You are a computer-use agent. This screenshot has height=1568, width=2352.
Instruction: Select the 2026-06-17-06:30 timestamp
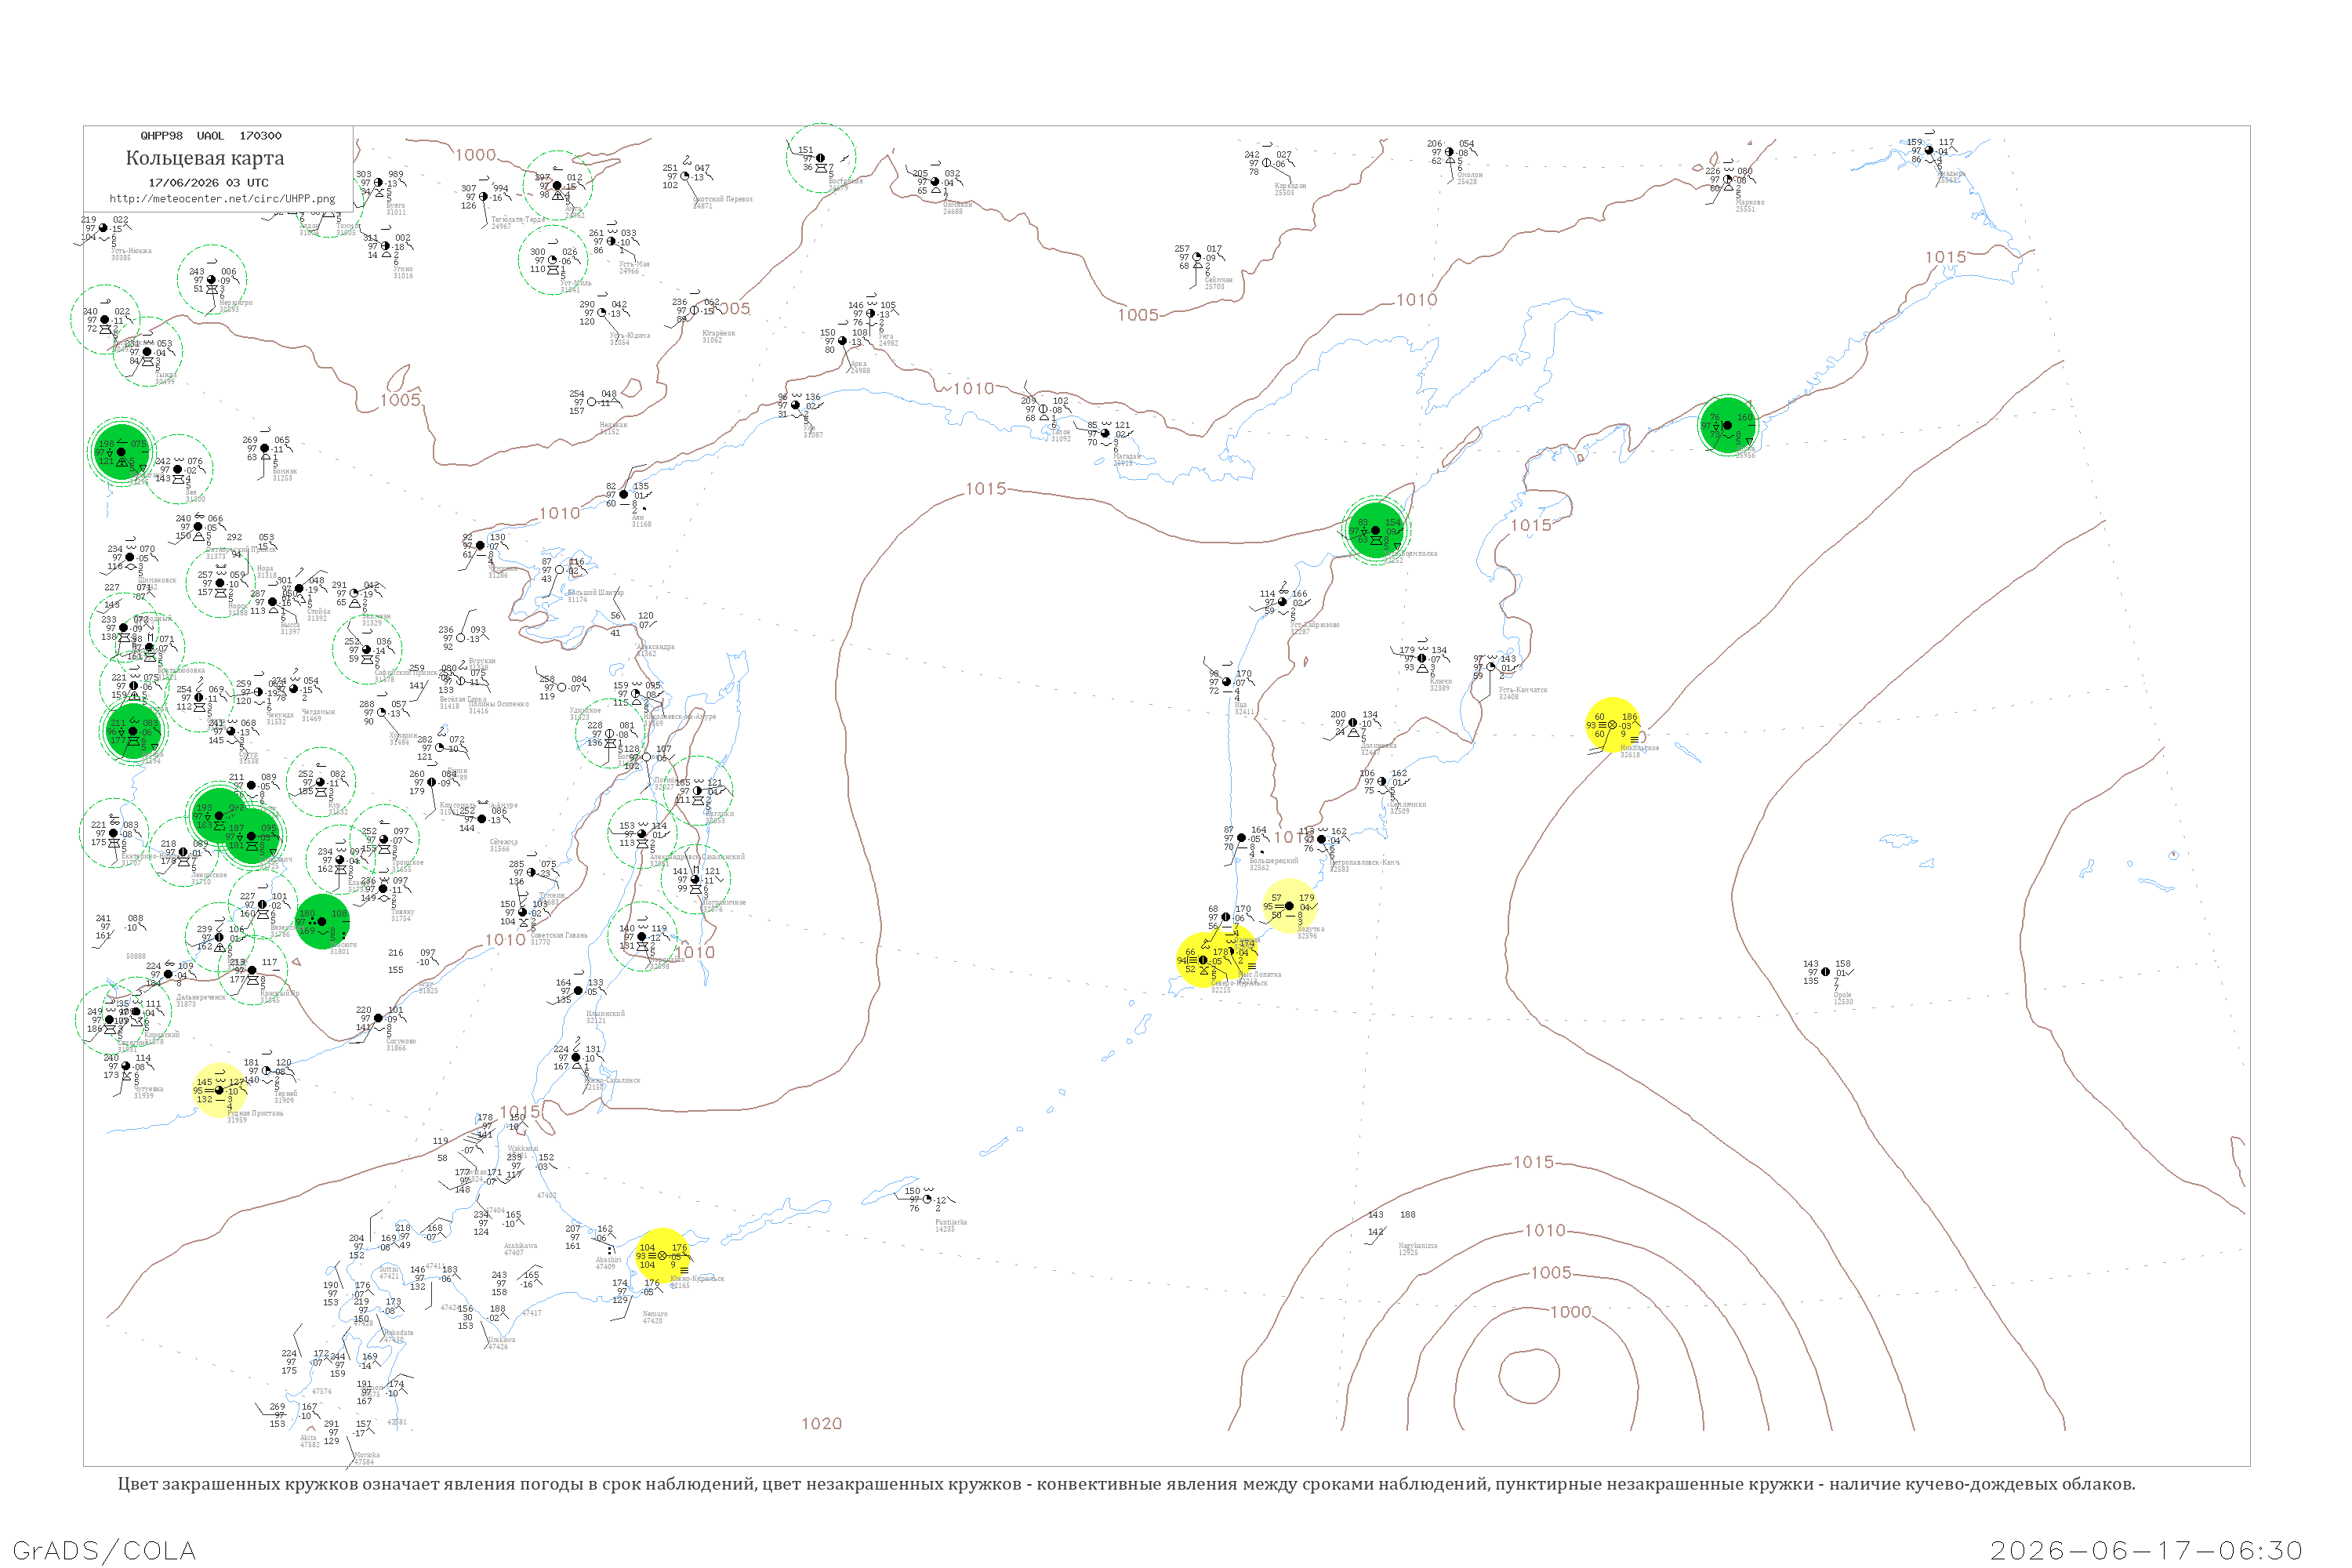(2147, 1550)
